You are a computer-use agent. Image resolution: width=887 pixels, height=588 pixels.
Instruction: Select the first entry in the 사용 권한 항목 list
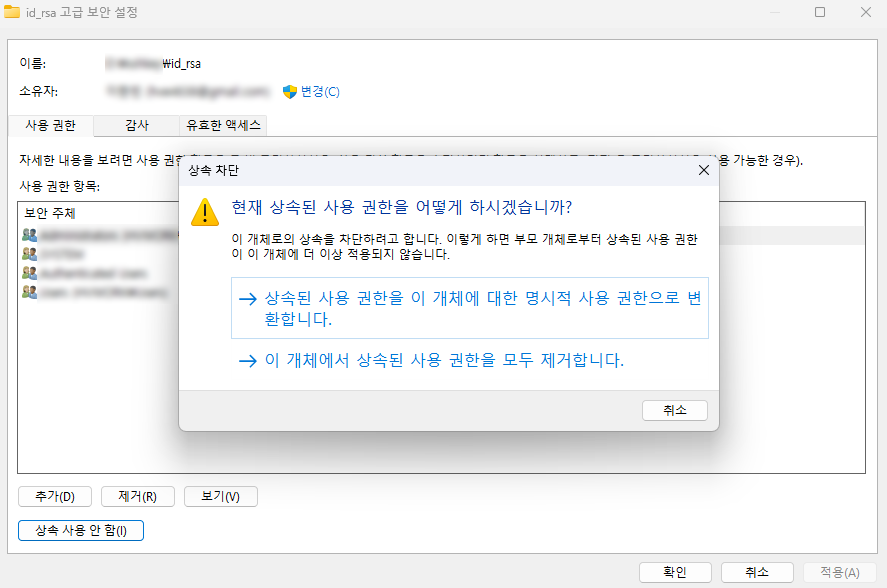pos(100,235)
